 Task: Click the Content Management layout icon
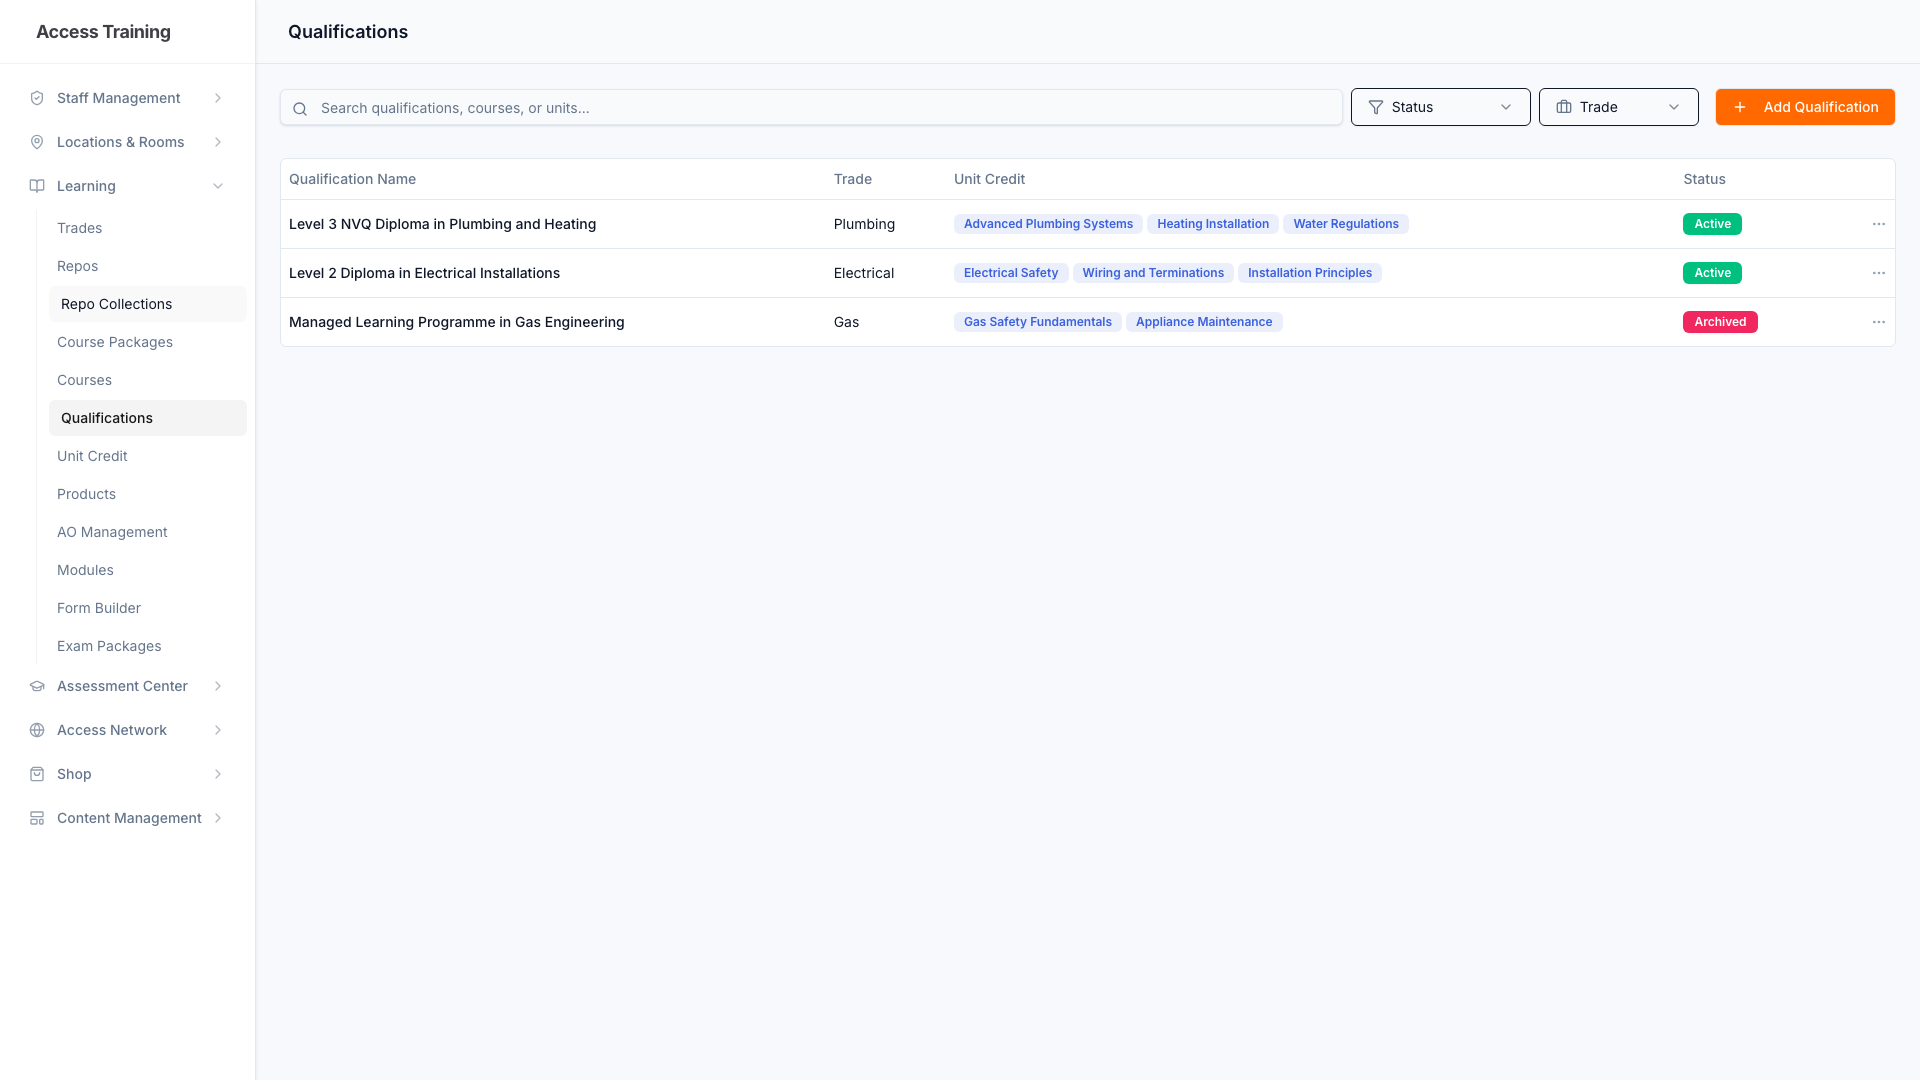(37, 818)
